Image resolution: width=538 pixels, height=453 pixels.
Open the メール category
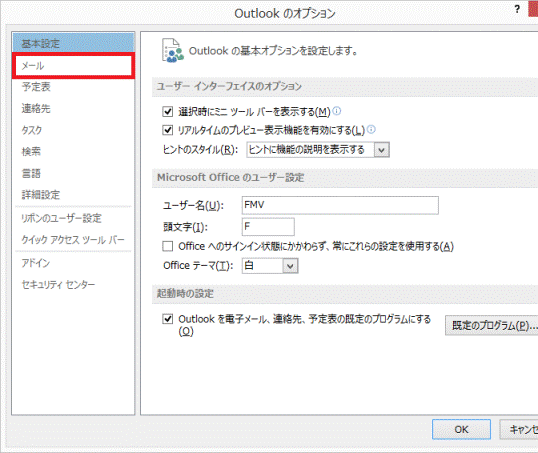tap(73, 66)
